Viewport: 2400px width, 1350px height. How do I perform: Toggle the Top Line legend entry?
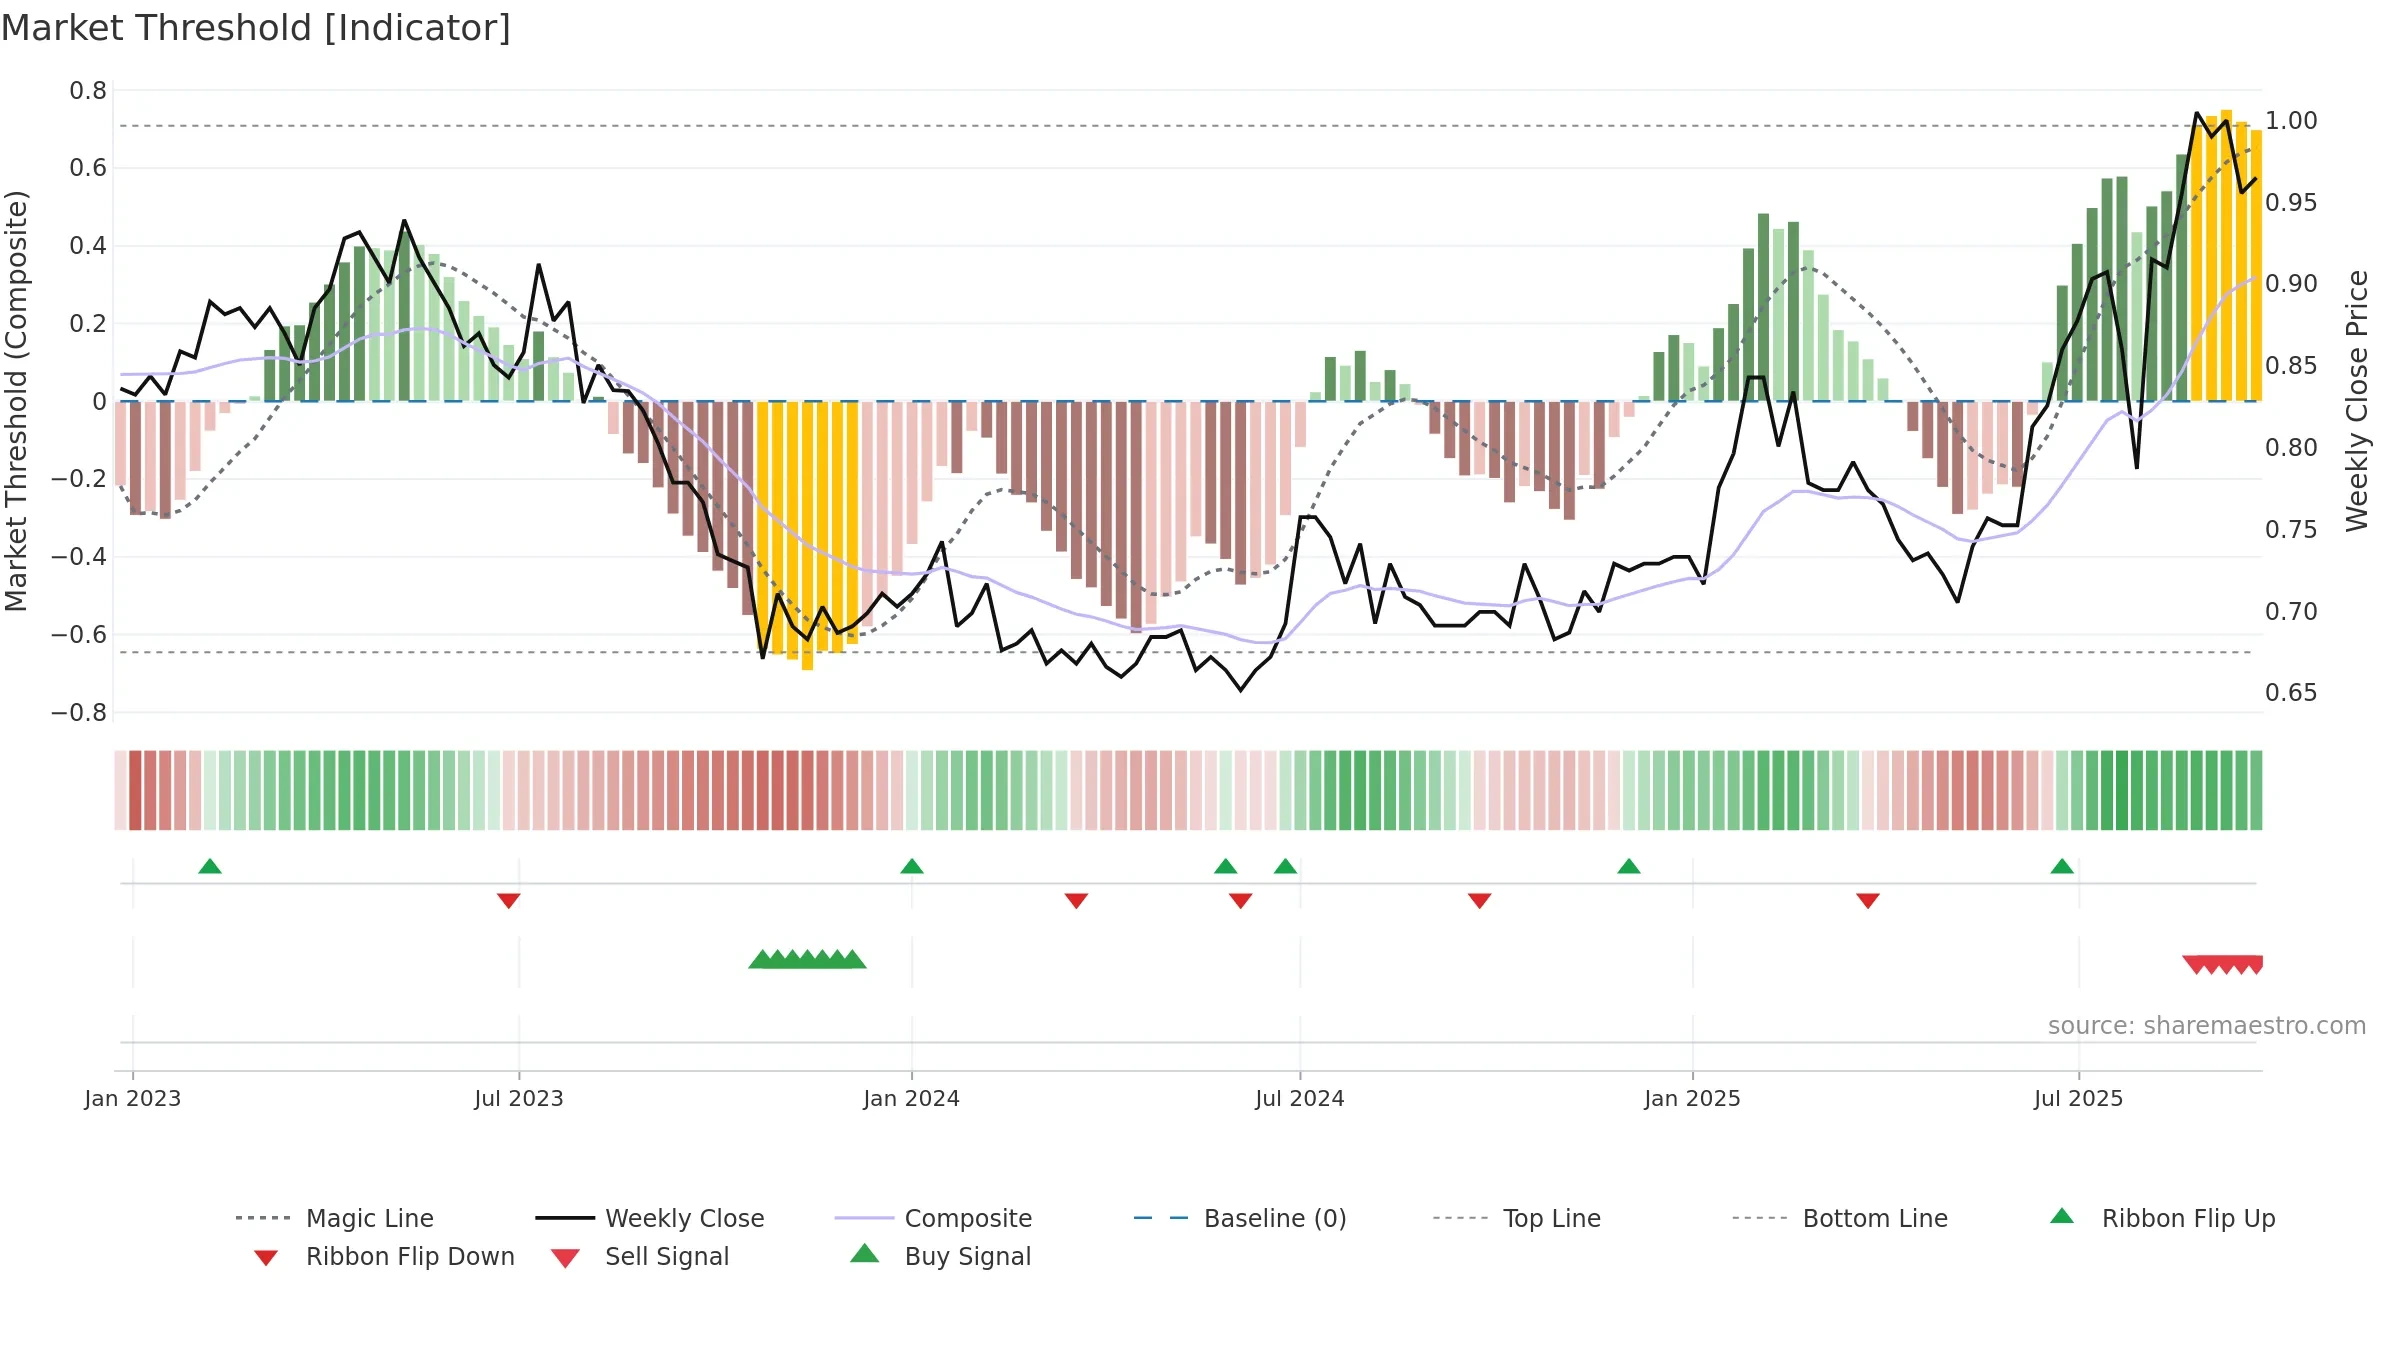click(x=1516, y=1218)
